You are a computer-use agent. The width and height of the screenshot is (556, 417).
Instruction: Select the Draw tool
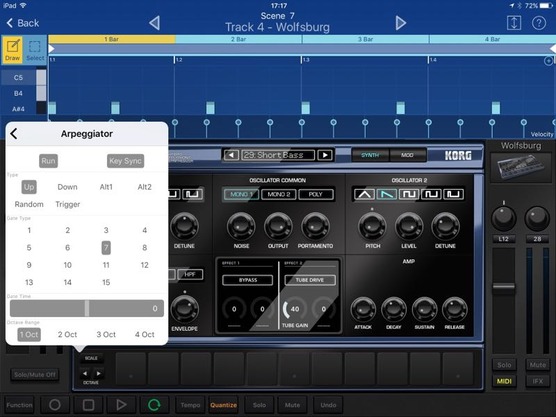click(x=13, y=50)
